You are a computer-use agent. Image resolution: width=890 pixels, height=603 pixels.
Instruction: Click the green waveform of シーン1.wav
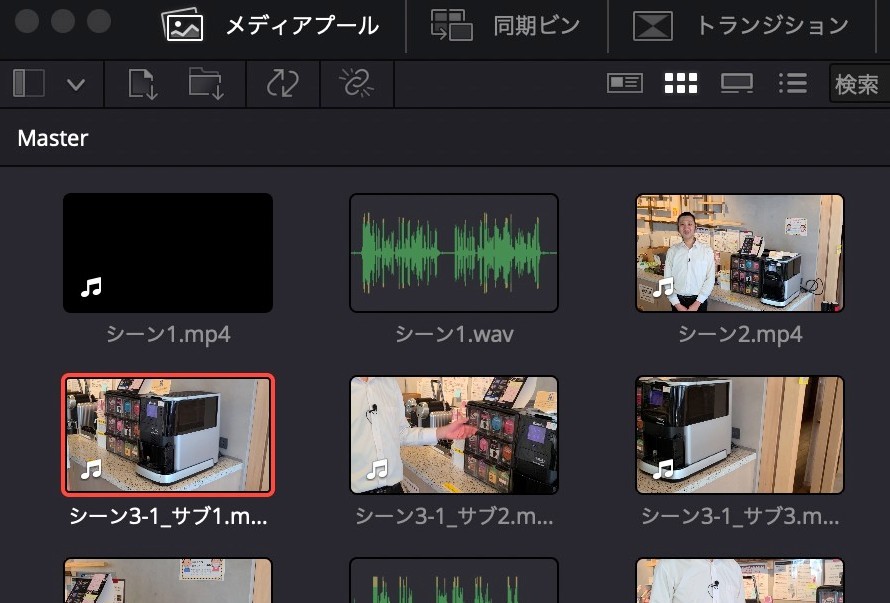453,252
